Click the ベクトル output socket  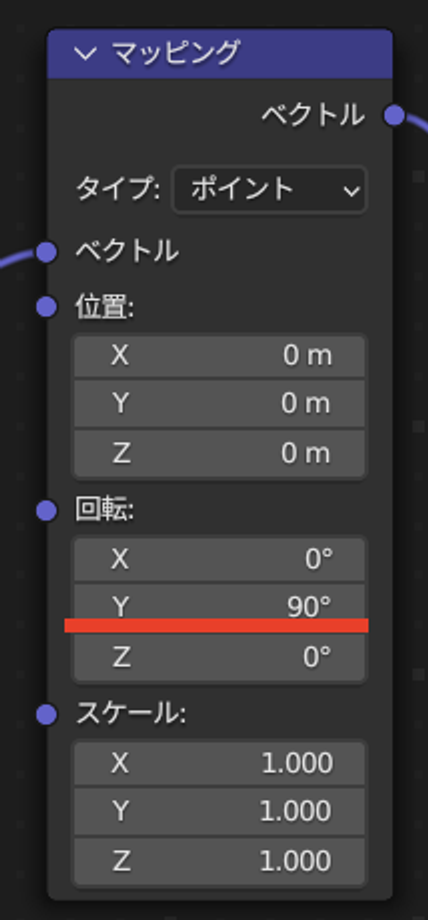(x=395, y=115)
